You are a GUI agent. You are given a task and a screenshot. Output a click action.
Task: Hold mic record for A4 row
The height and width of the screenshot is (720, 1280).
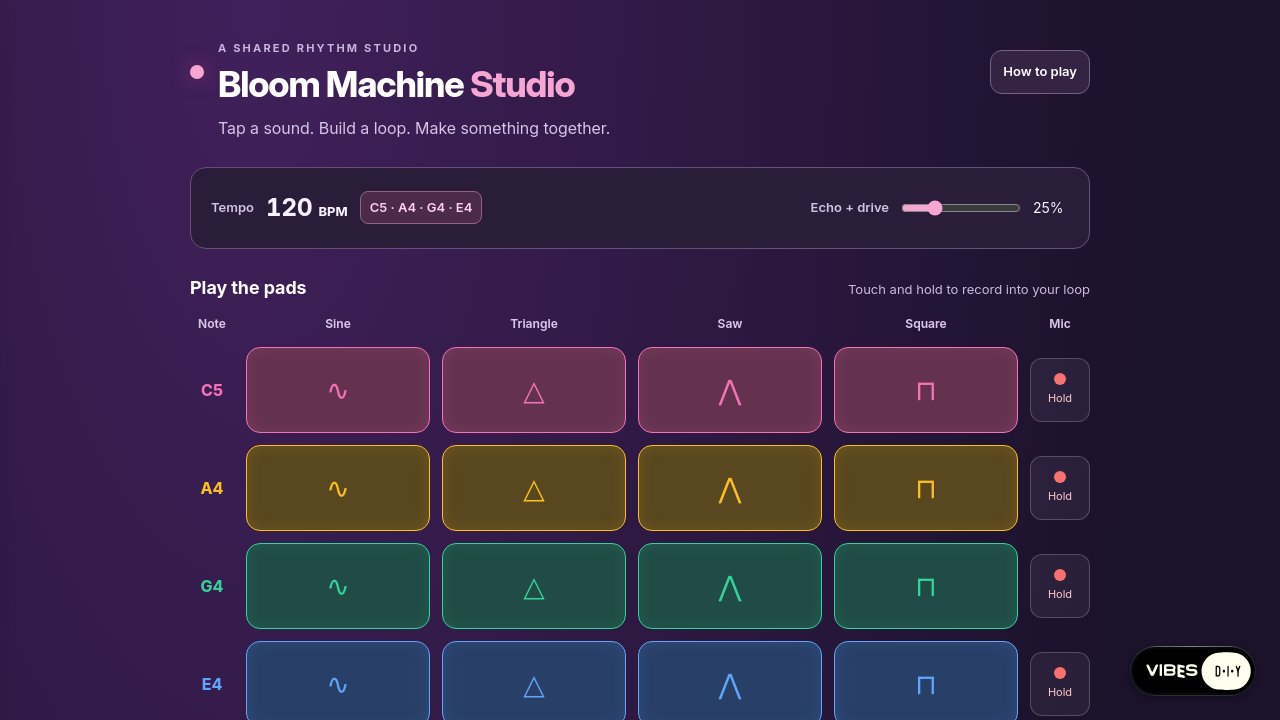coord(1060,488)
